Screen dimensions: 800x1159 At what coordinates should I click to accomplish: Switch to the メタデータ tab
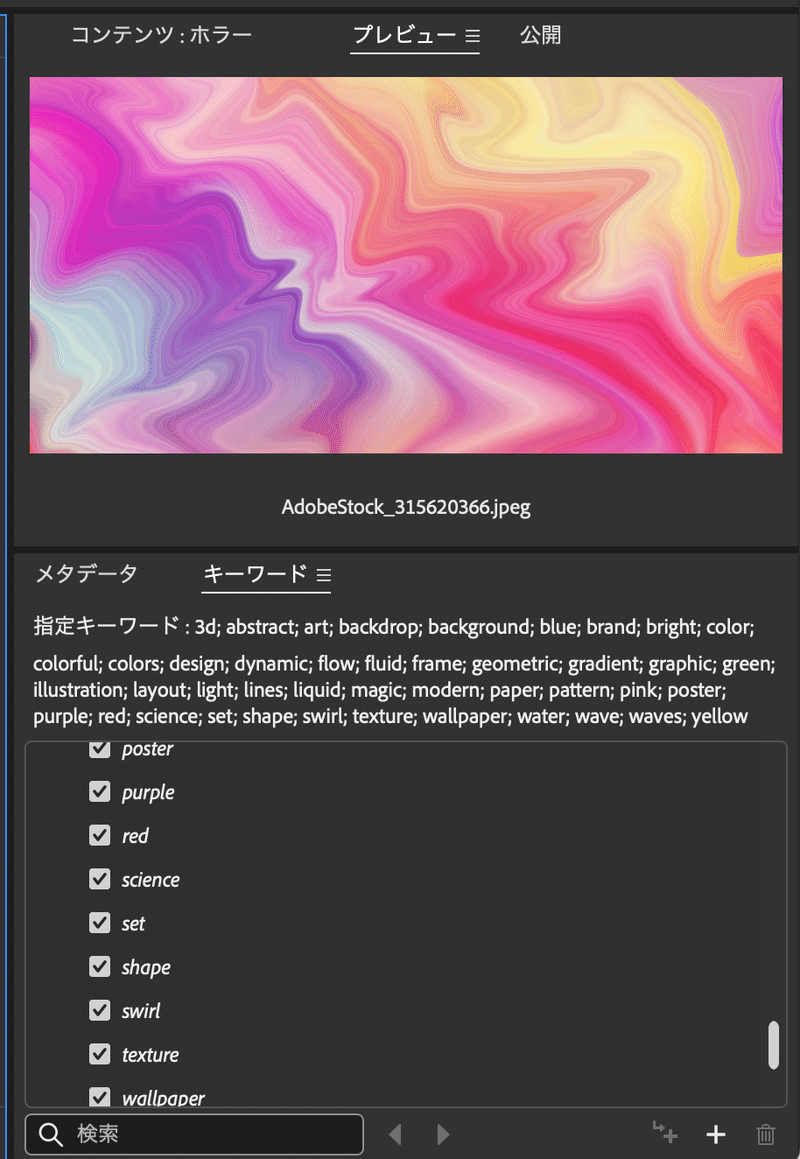click(x=87, y=574)
